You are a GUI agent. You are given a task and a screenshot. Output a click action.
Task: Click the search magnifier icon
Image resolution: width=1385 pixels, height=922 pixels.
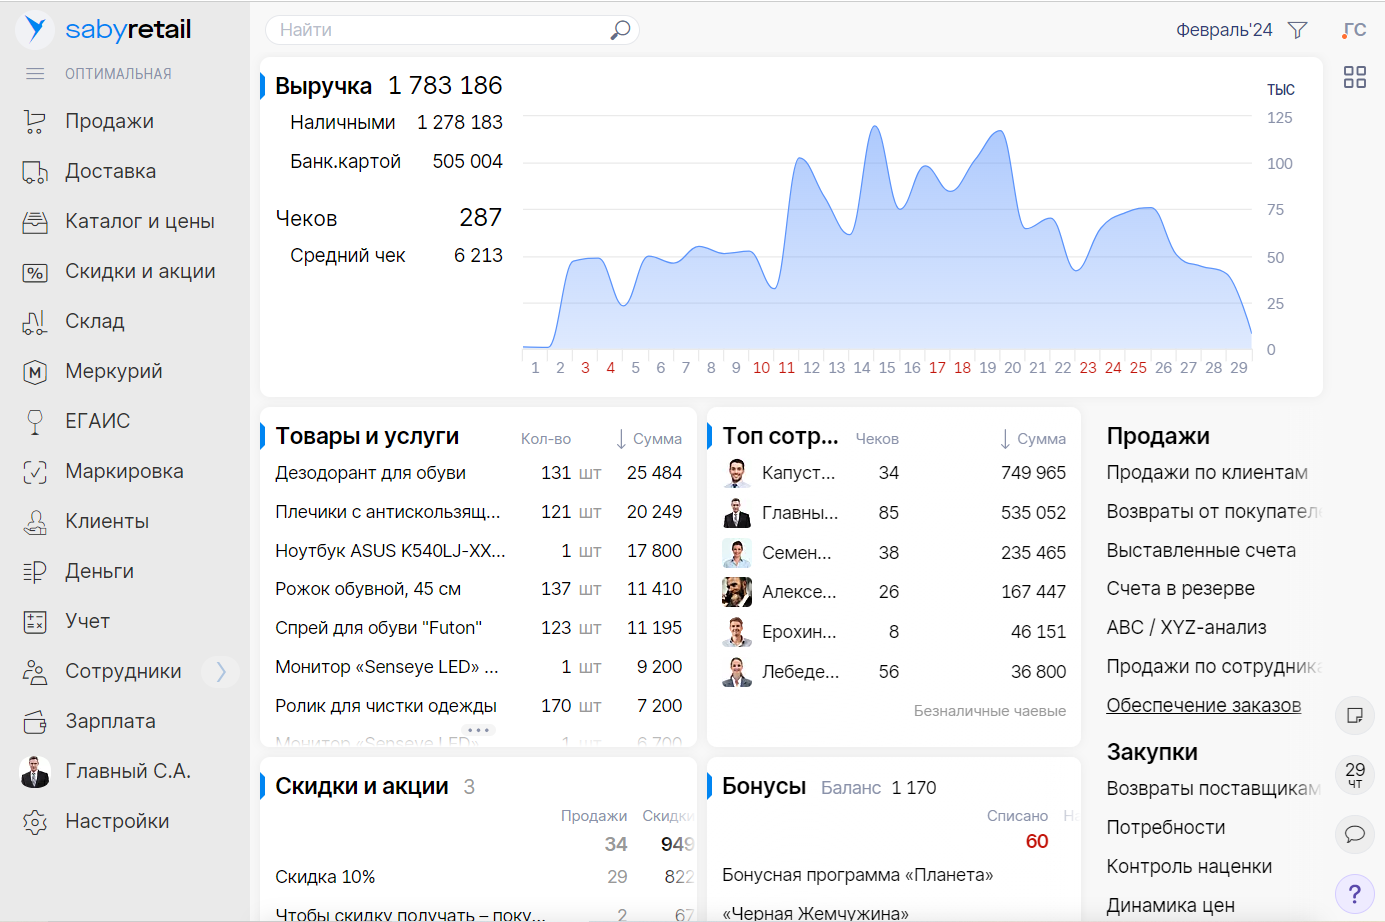(x=620, y=30)
